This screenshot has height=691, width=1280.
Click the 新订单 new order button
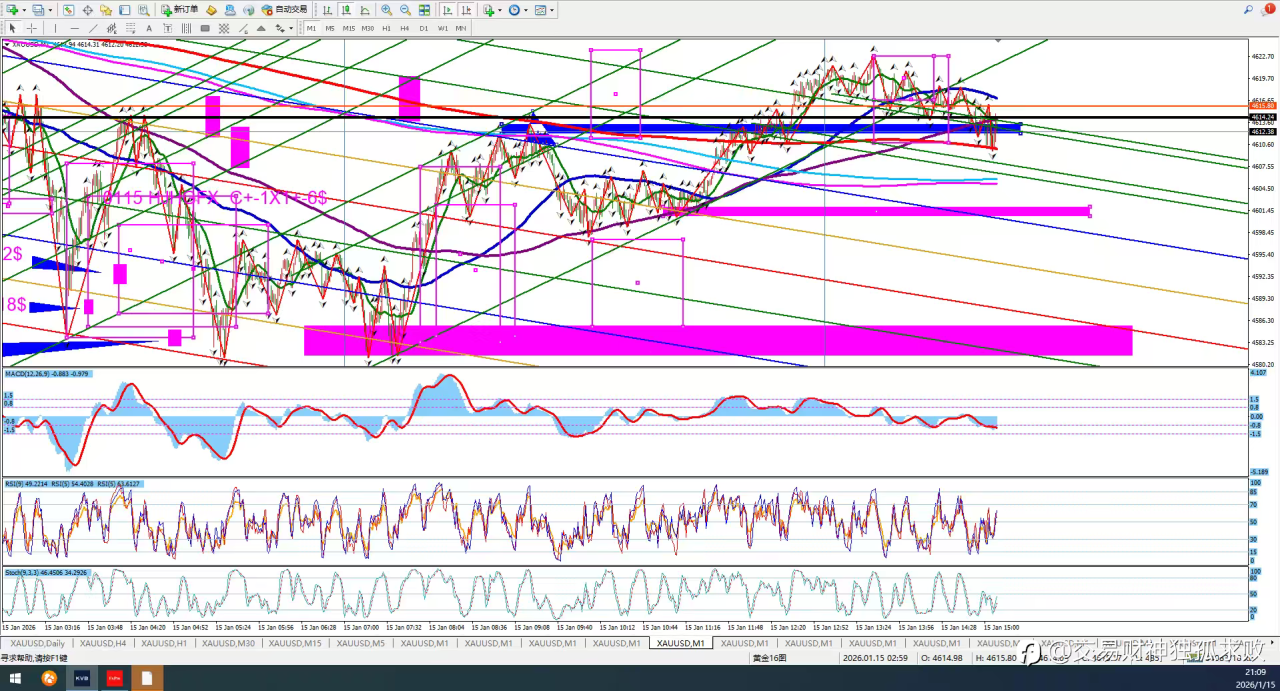(180, 10)
